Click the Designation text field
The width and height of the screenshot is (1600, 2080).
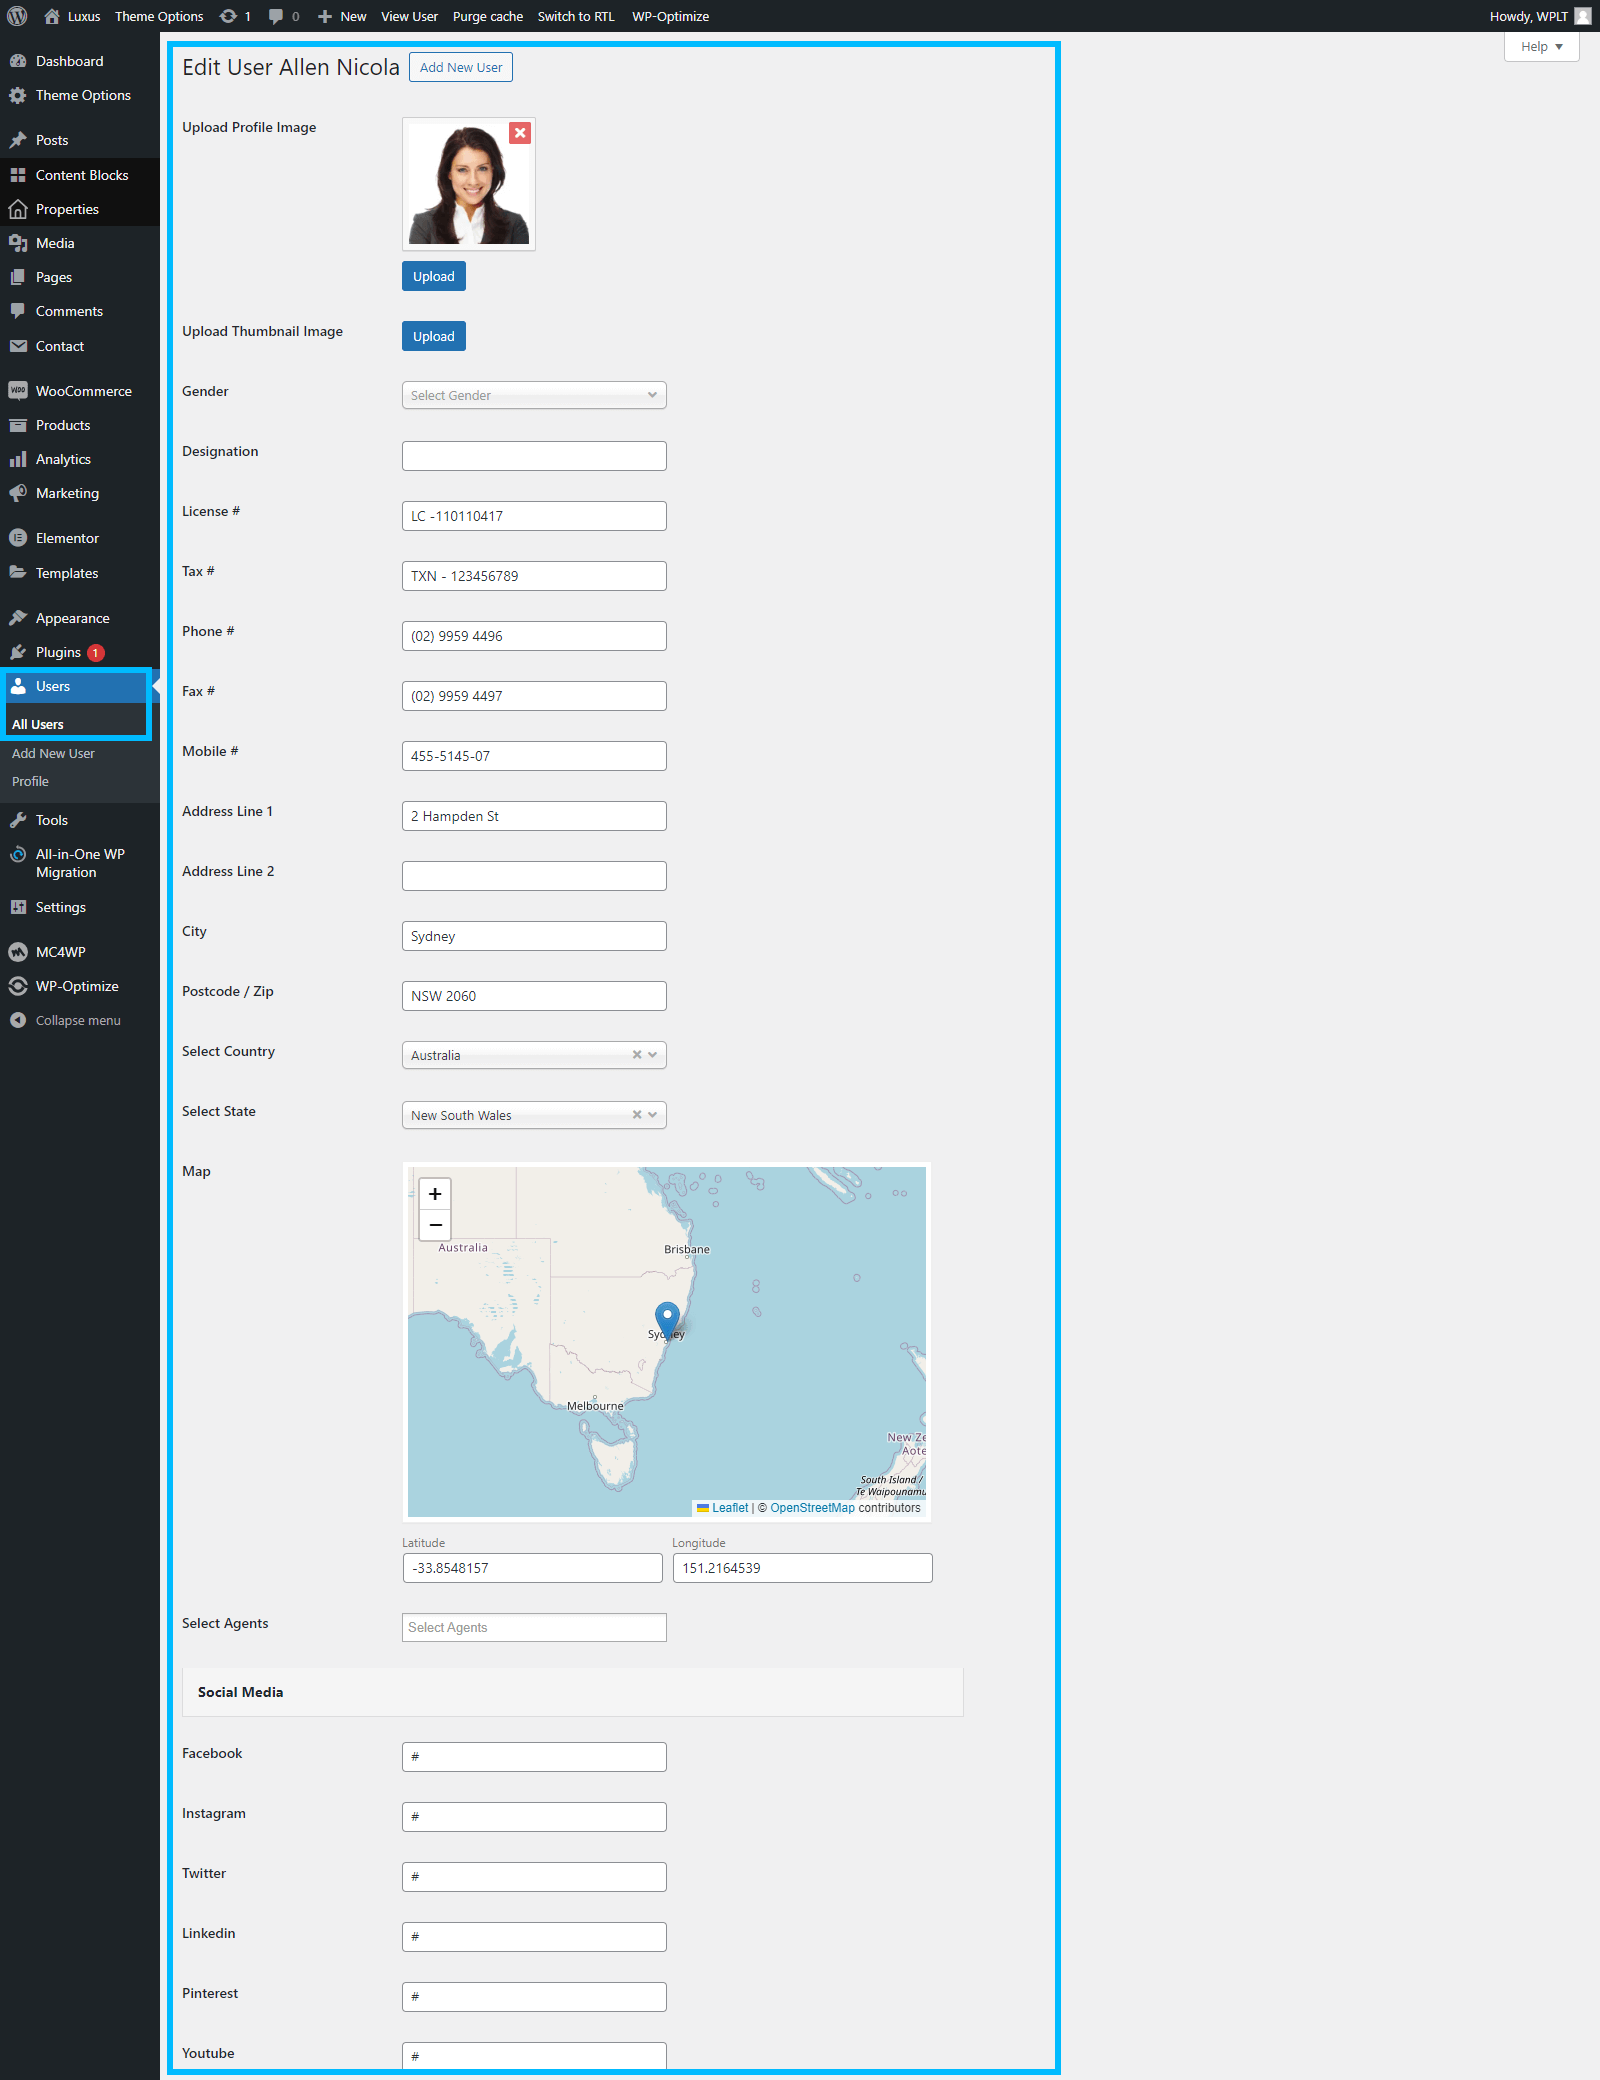pyautogui.click(x=534, y=456)
